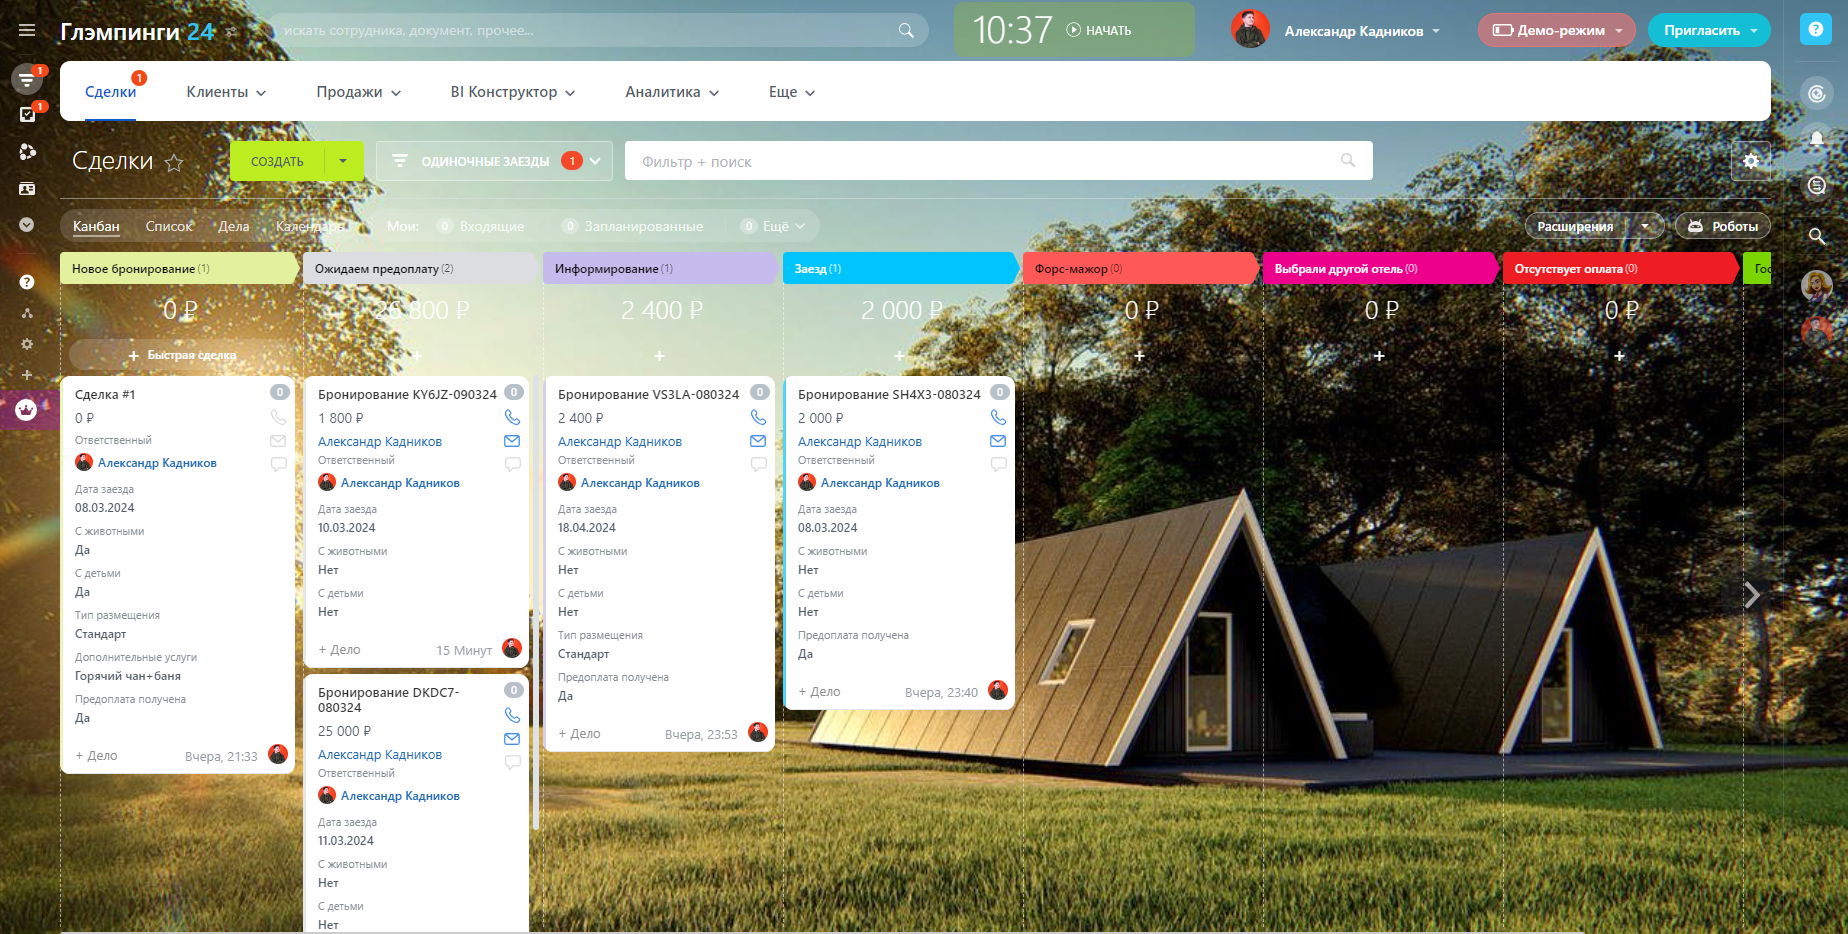Open the Демо-режим dropdown

click(x=1556, y=30)
